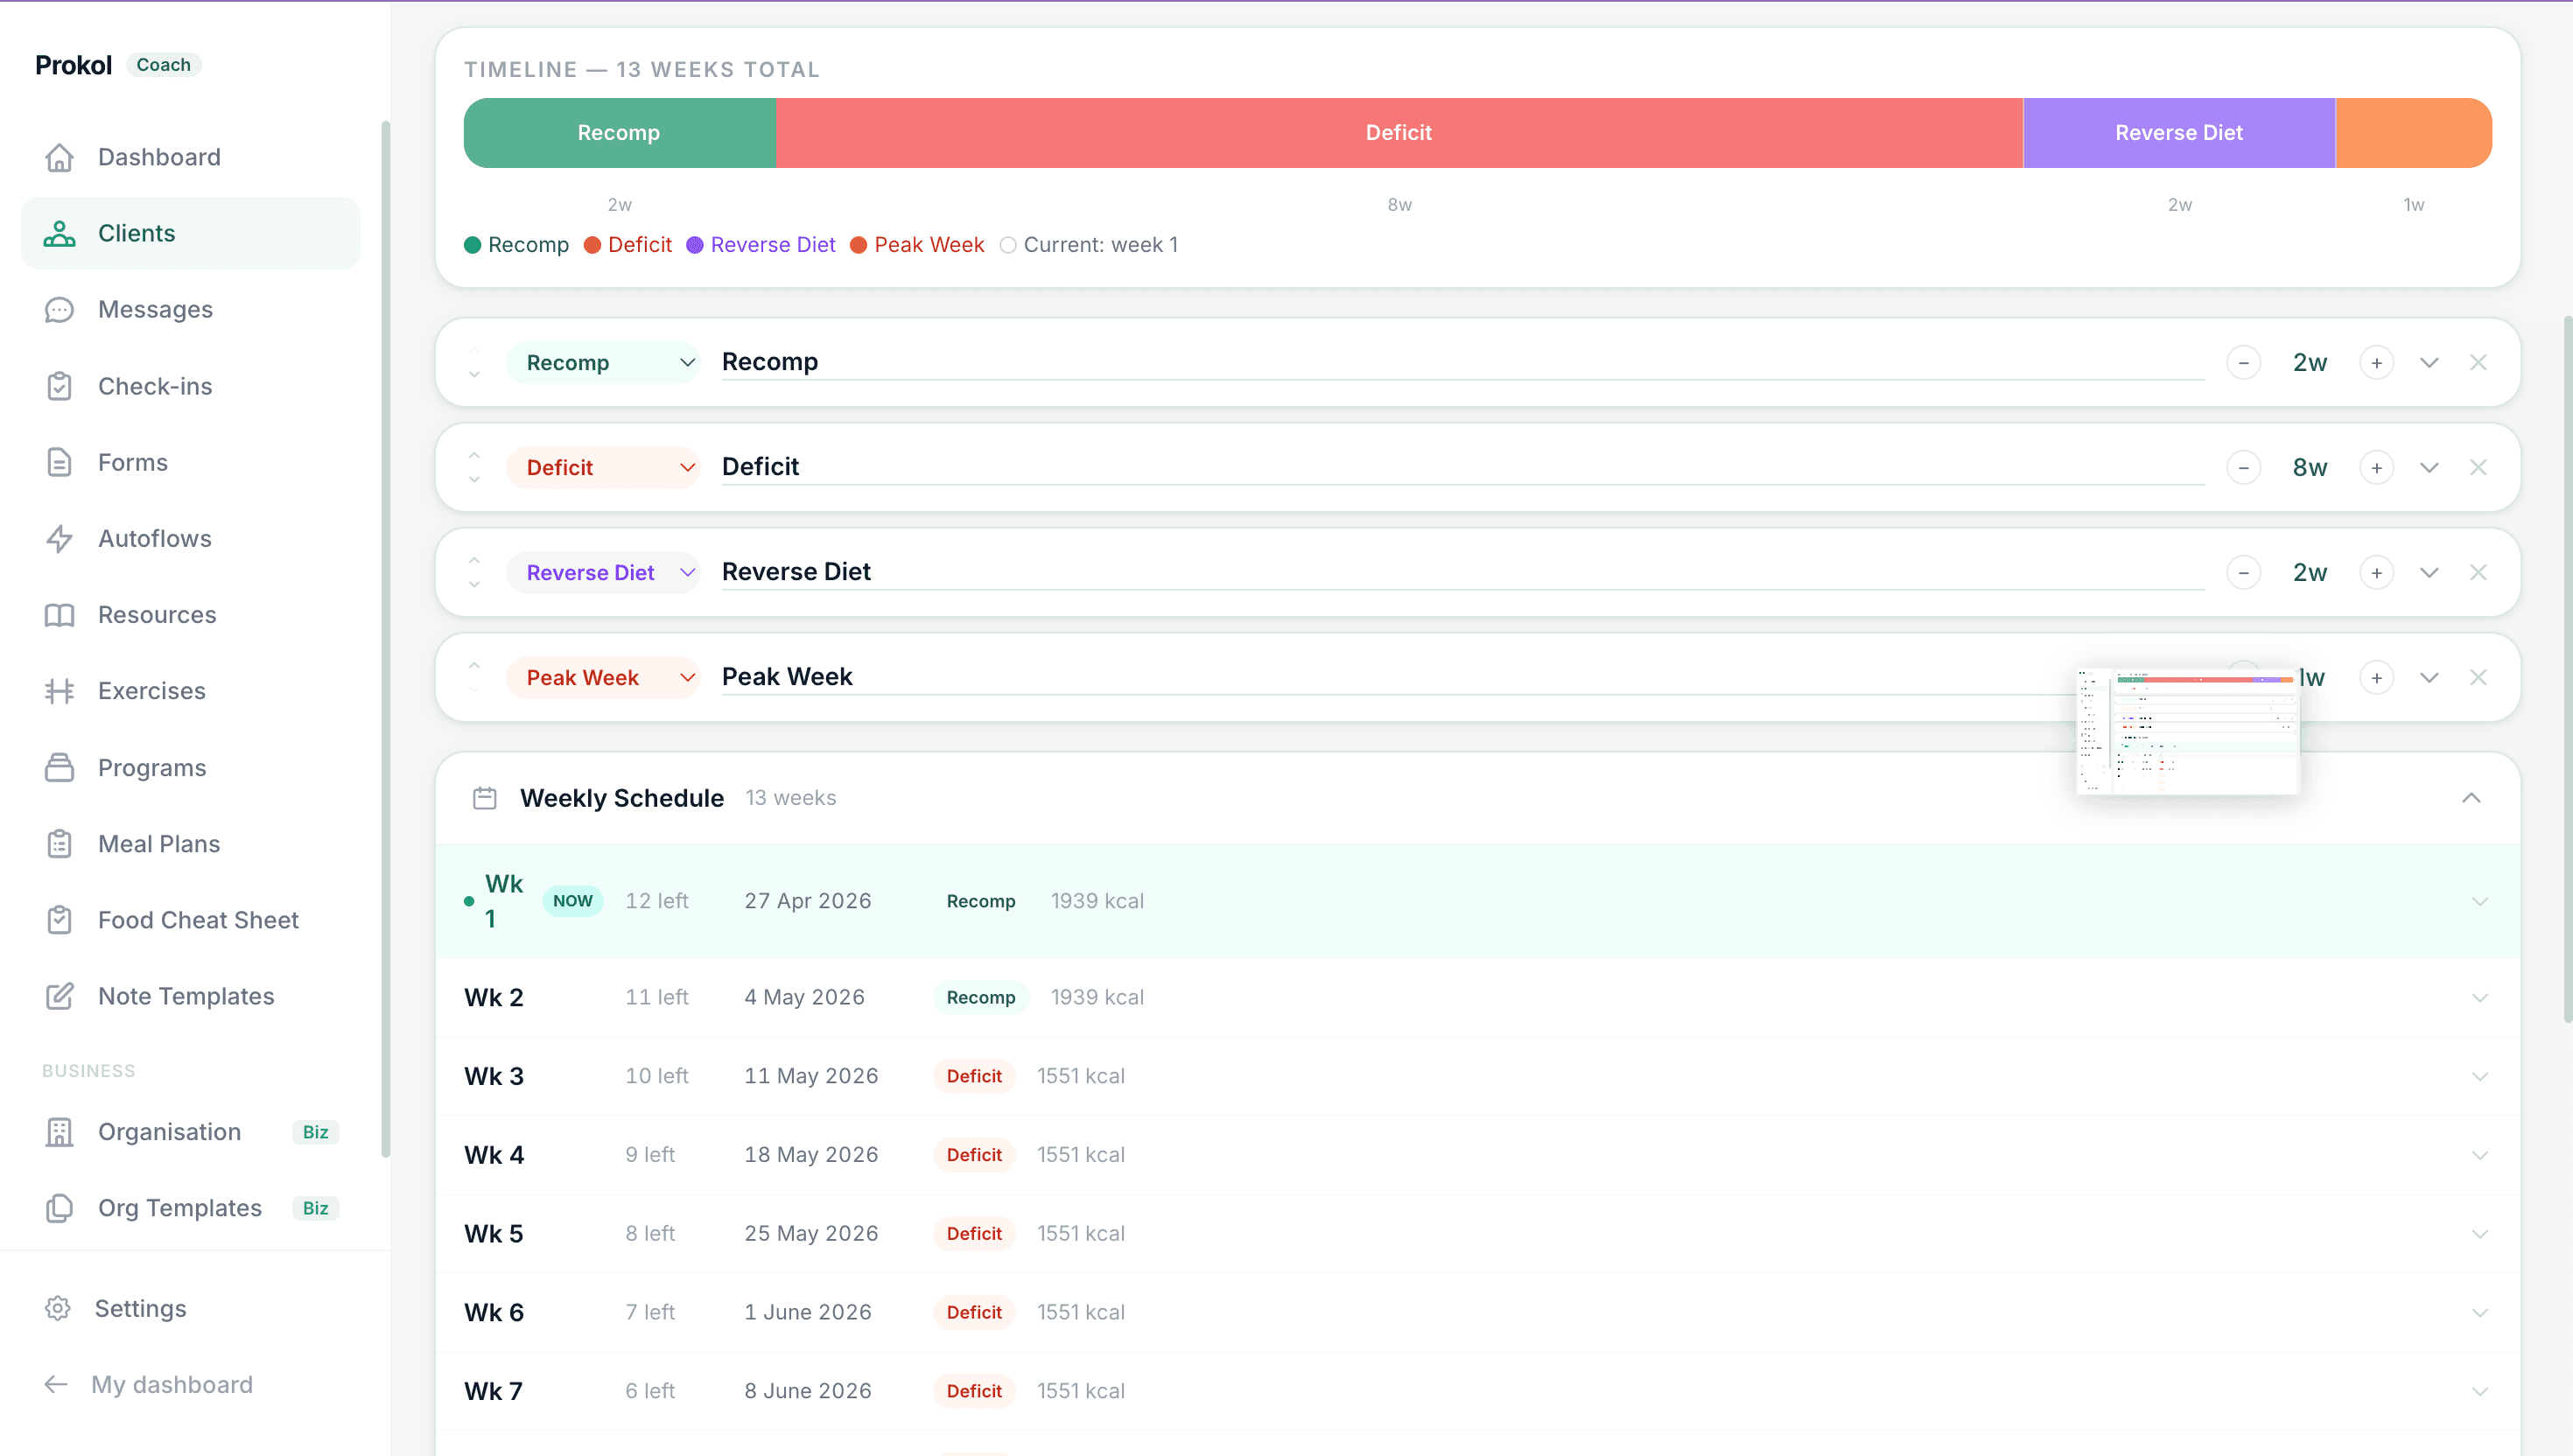Open the Exercises dumbbell icon
This screenshot has height=1456, width=2573.
pyautogui.click(x=59, y=691)
